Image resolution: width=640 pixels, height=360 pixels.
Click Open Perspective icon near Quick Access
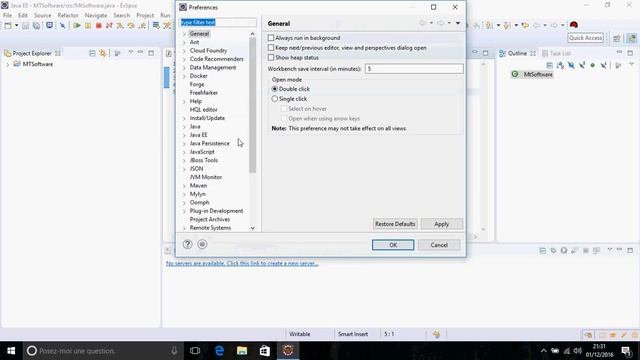(x=617, y=38)
